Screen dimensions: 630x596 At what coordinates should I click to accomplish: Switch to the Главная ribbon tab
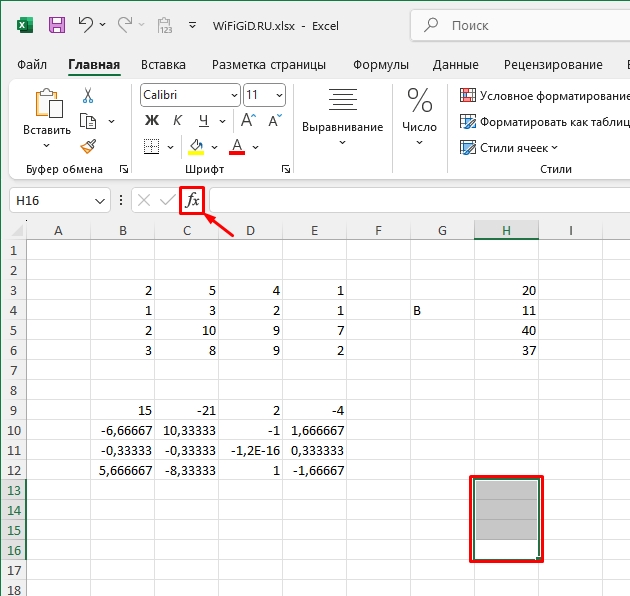coord(94,65)
